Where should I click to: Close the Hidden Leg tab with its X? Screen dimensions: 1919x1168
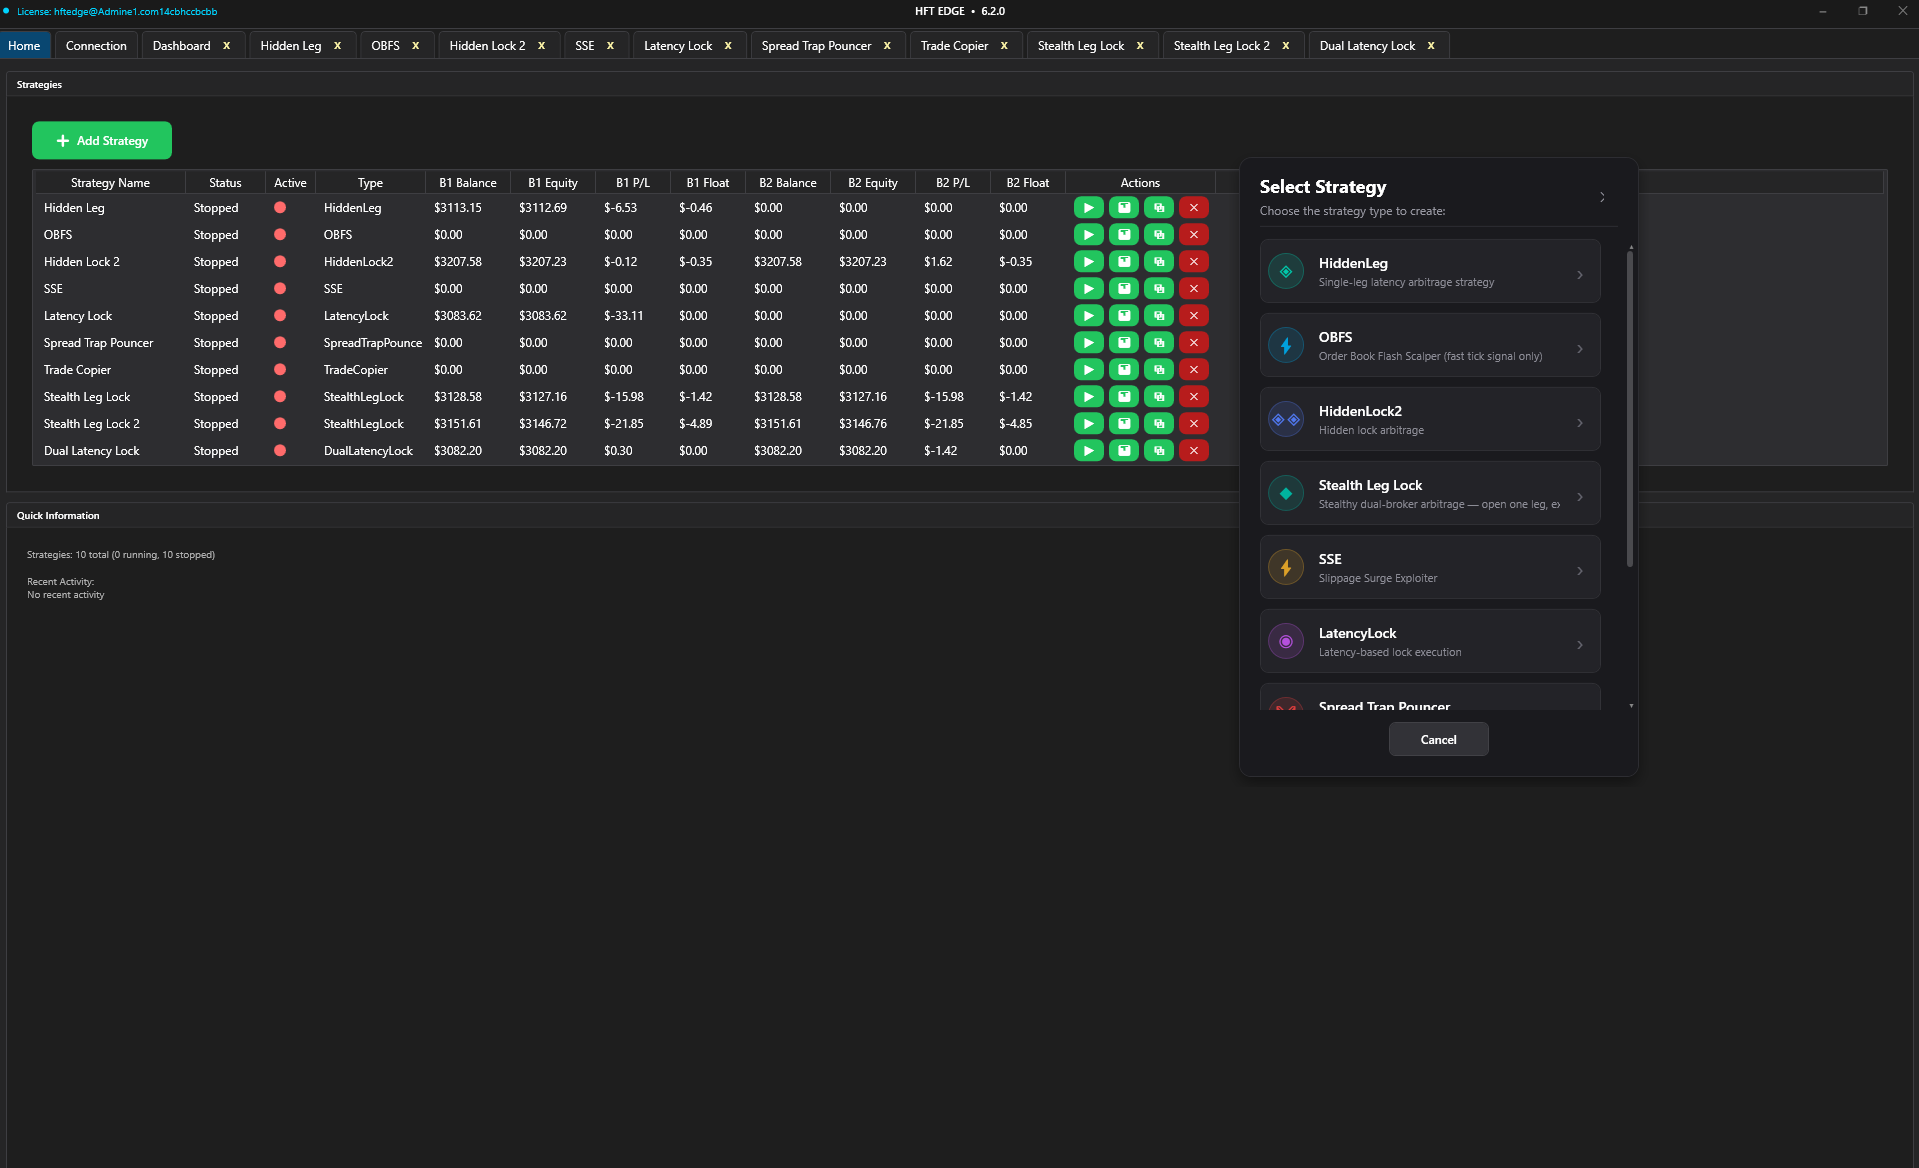[338, 46]
